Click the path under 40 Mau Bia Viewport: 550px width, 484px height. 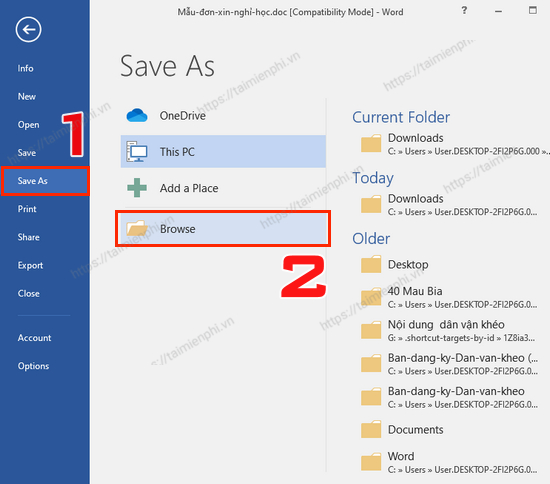click(462, 305)
